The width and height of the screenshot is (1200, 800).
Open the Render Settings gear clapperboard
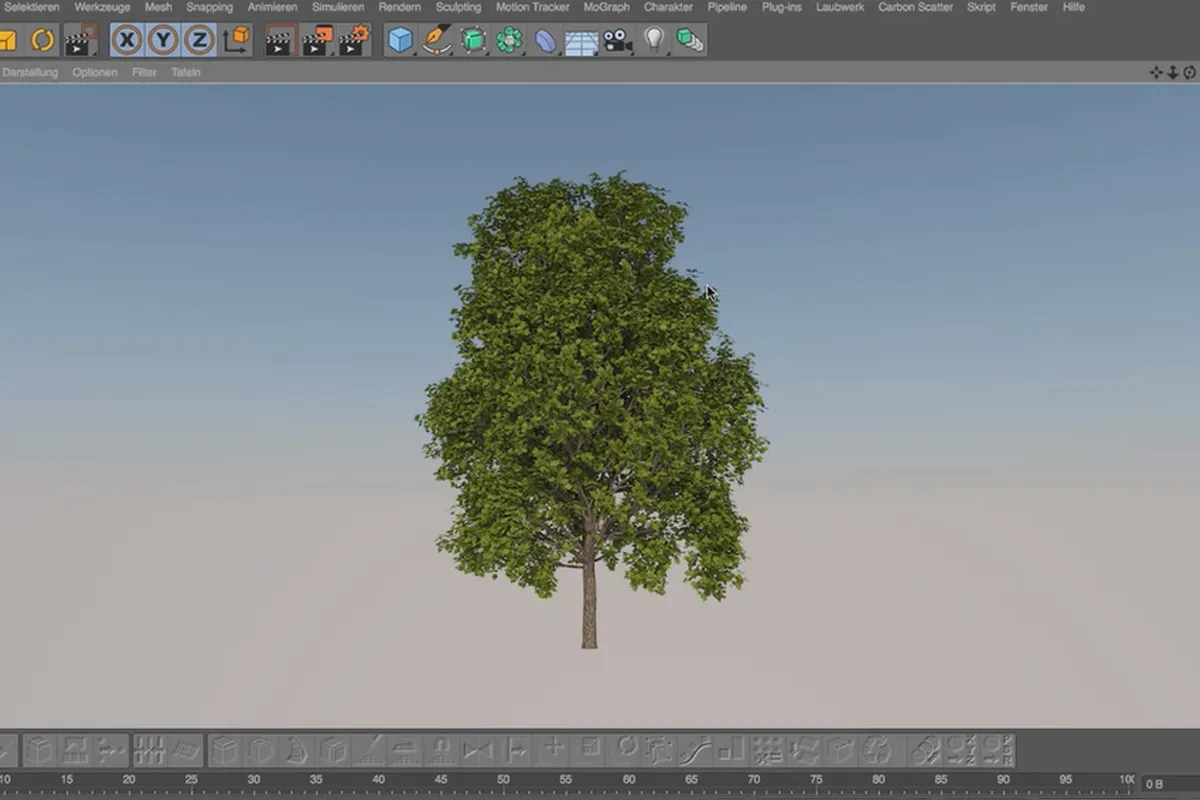pyautogui.click(x=354, y=40)
